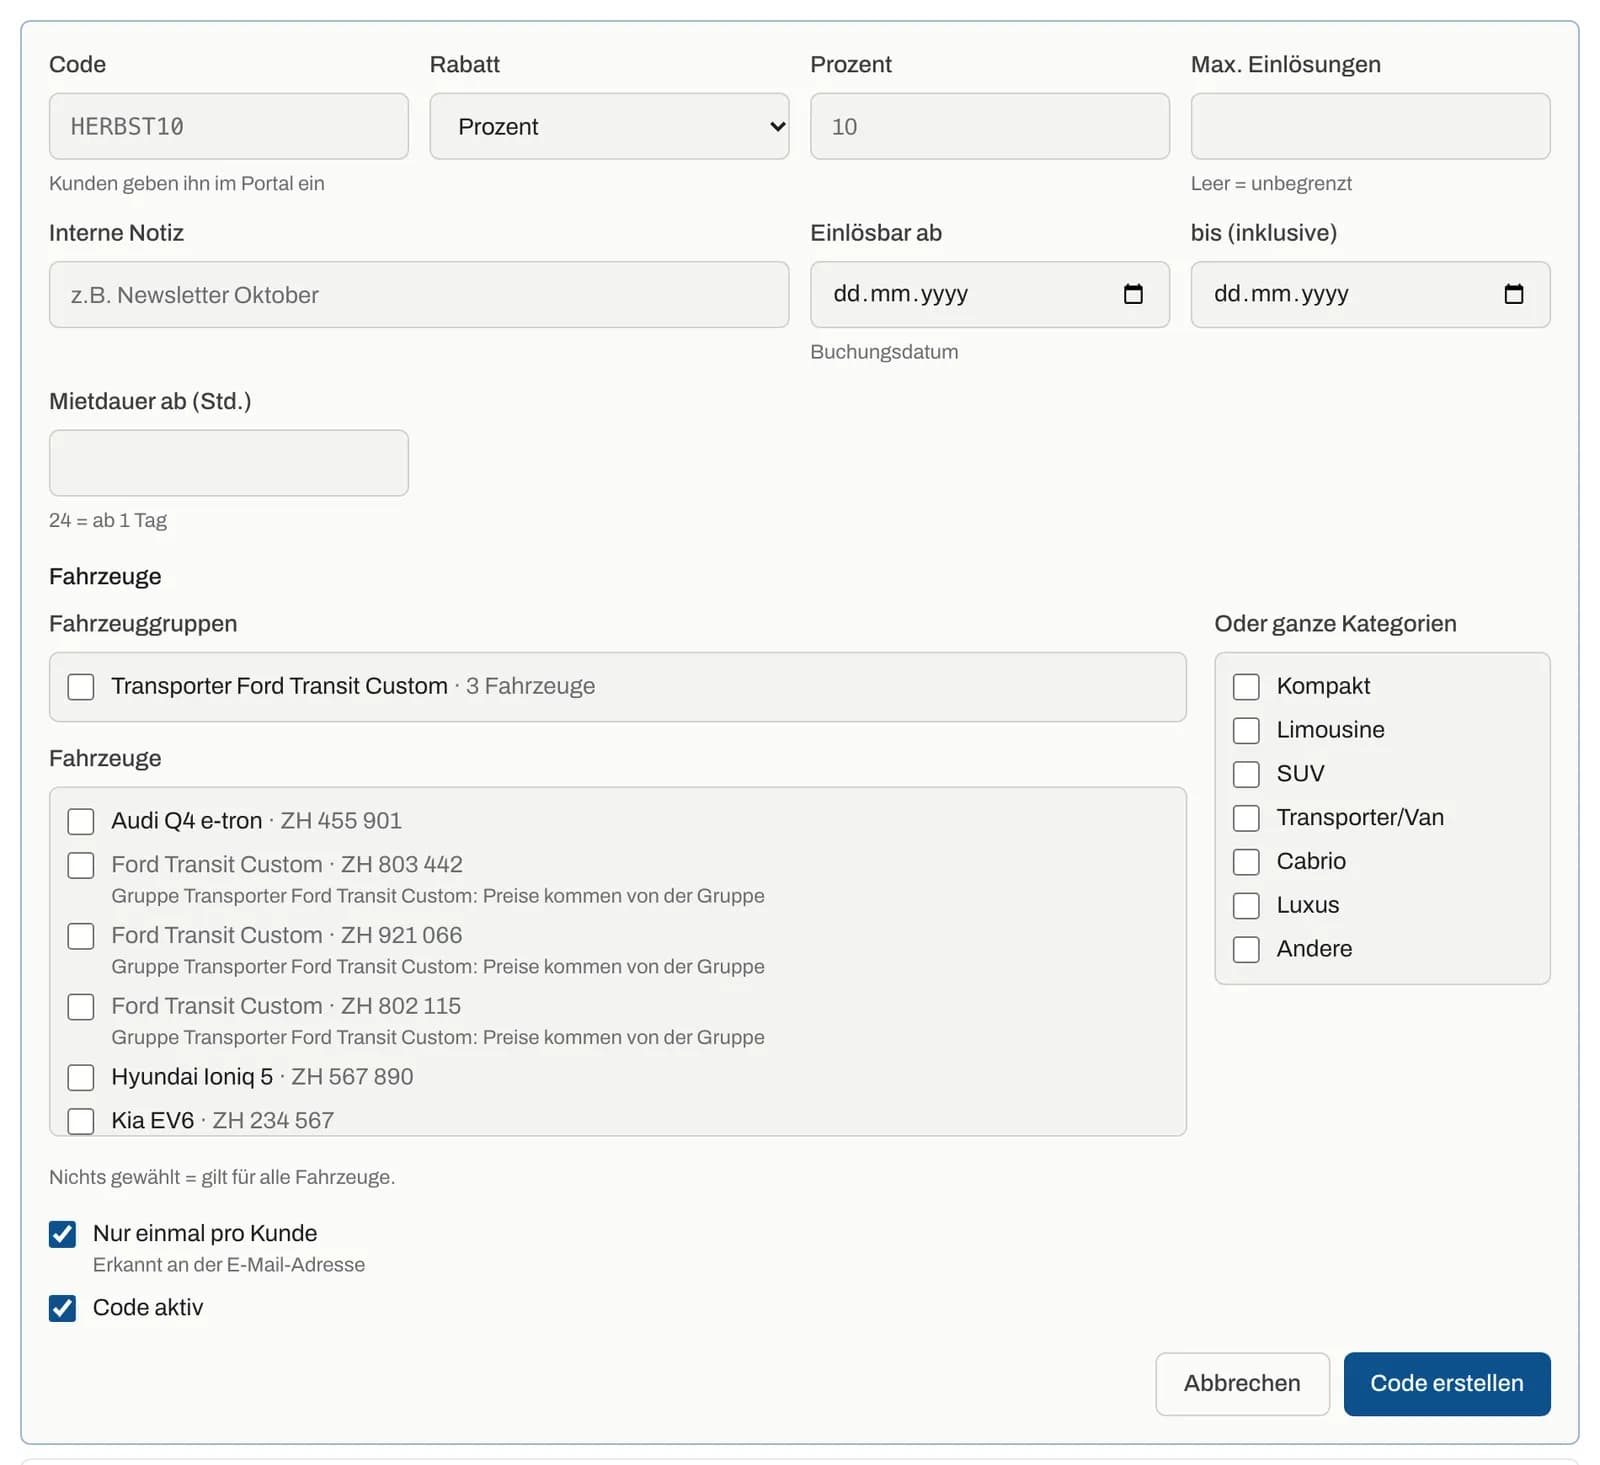Click the '24 = ab 1 Tag' hint
This screenshot has height=1465, width=1600.
pyautogui.click(x=108, y=521)
